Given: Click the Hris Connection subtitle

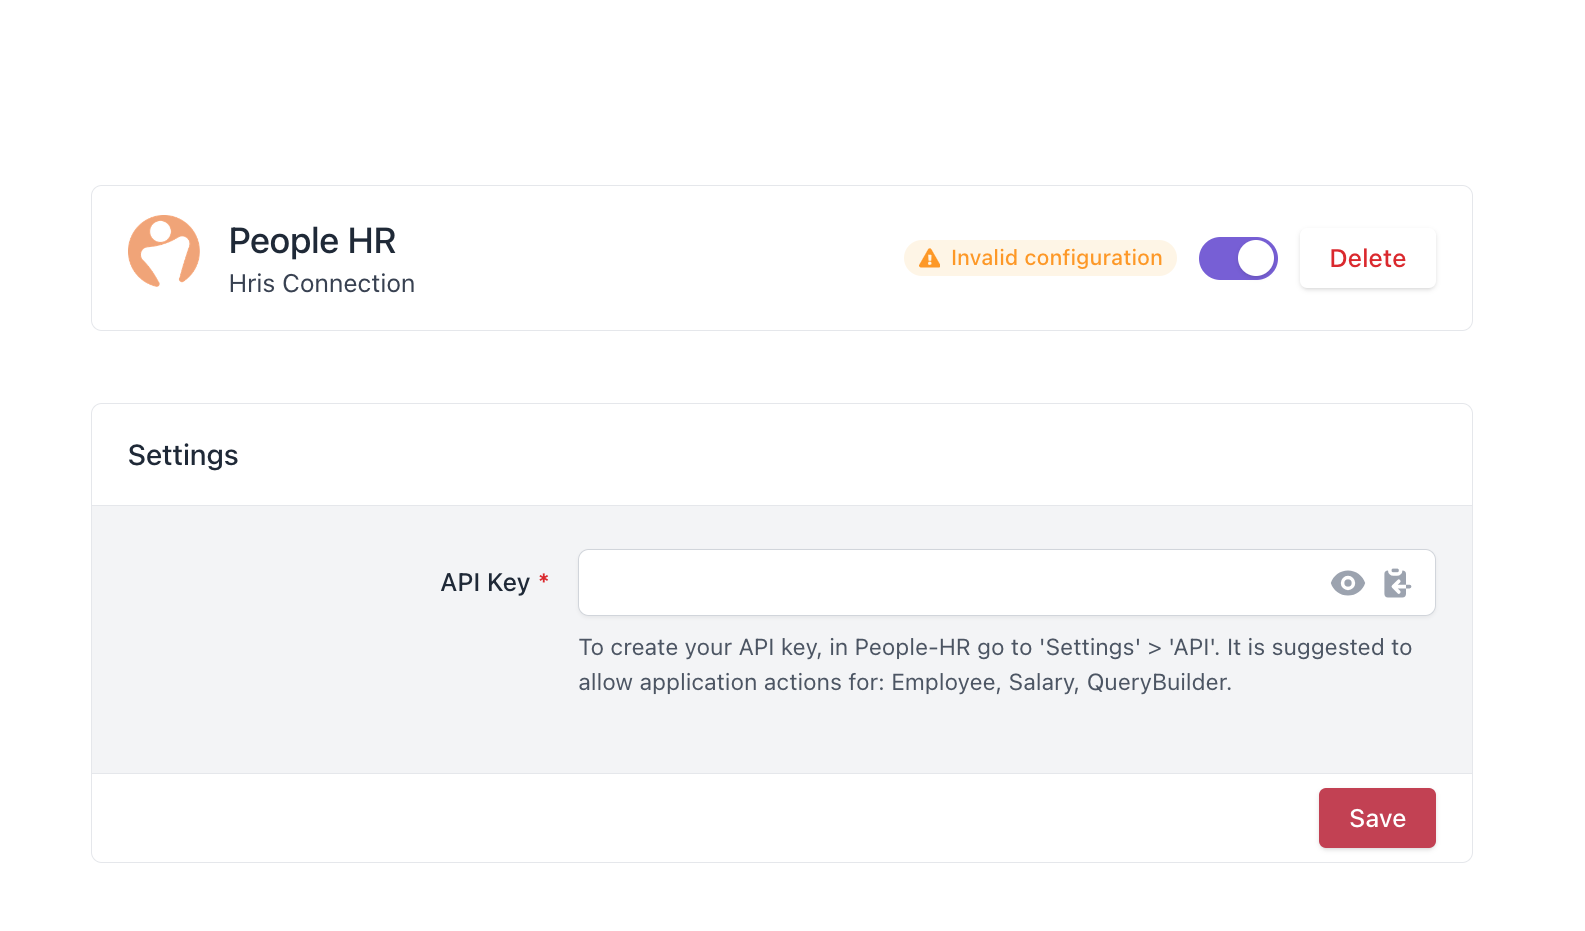Looking at the screenshot, I should click(x=321, y=284).
